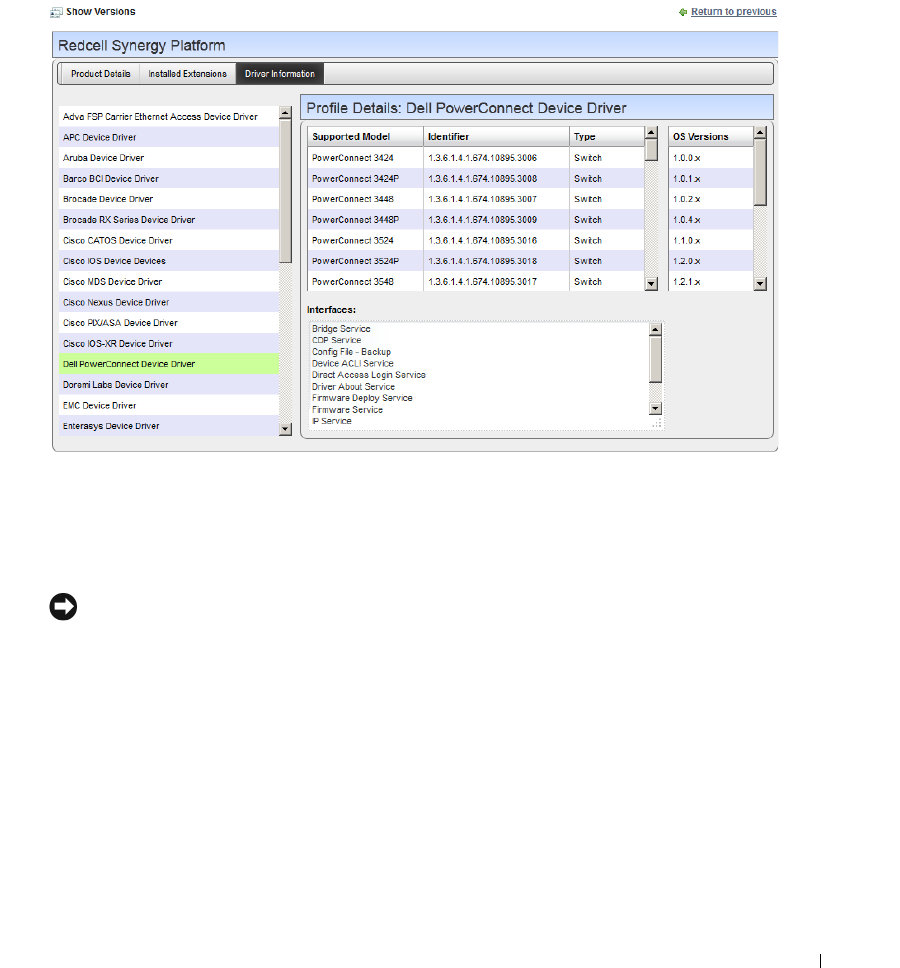Click CDP Service interface entry

(336, 340)
